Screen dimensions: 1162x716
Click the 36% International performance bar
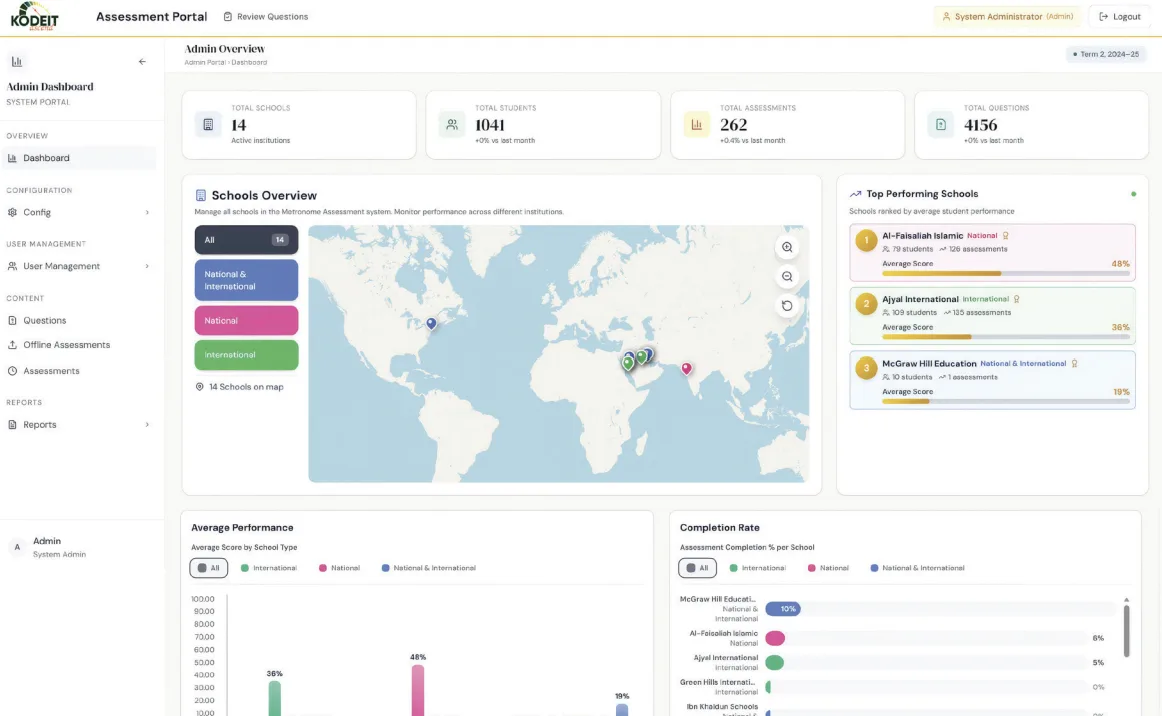(275, 698)
